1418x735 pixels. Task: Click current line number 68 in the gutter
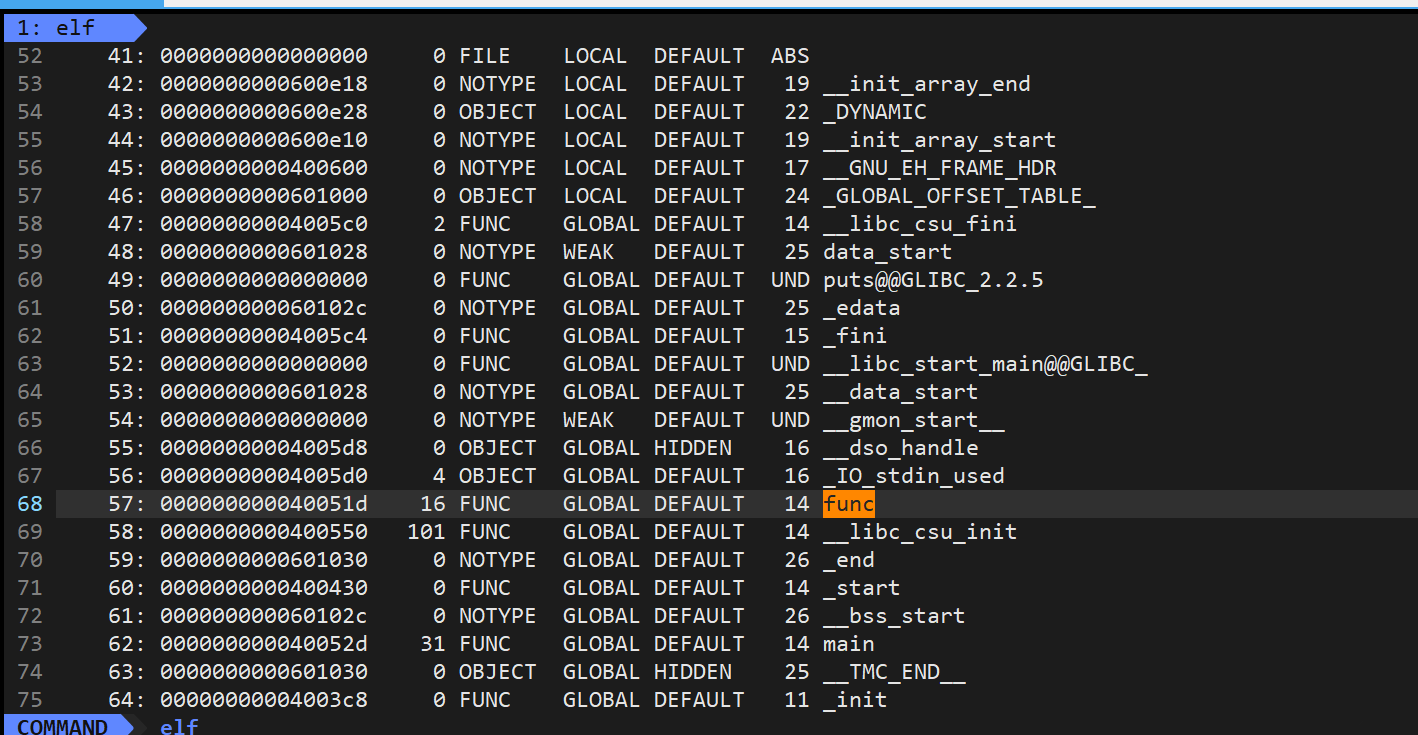click(x=30, y=504)
